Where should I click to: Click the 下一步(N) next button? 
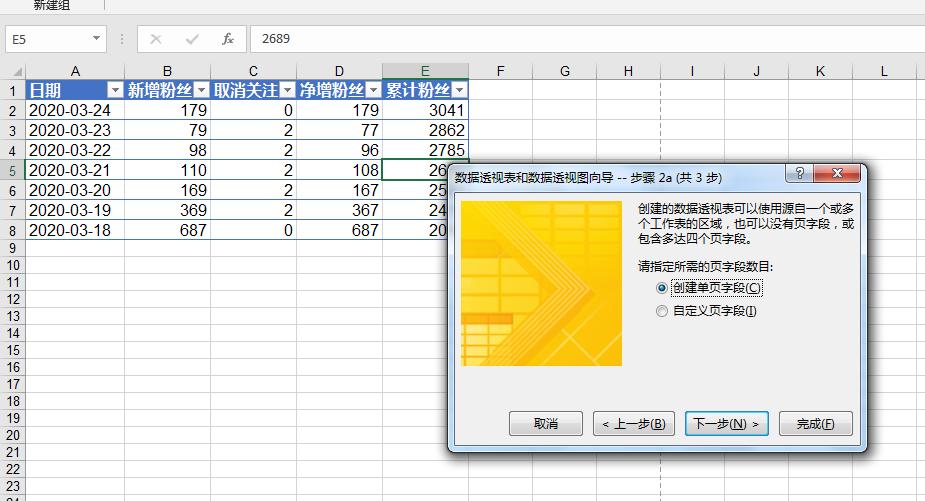pos(726,424)
